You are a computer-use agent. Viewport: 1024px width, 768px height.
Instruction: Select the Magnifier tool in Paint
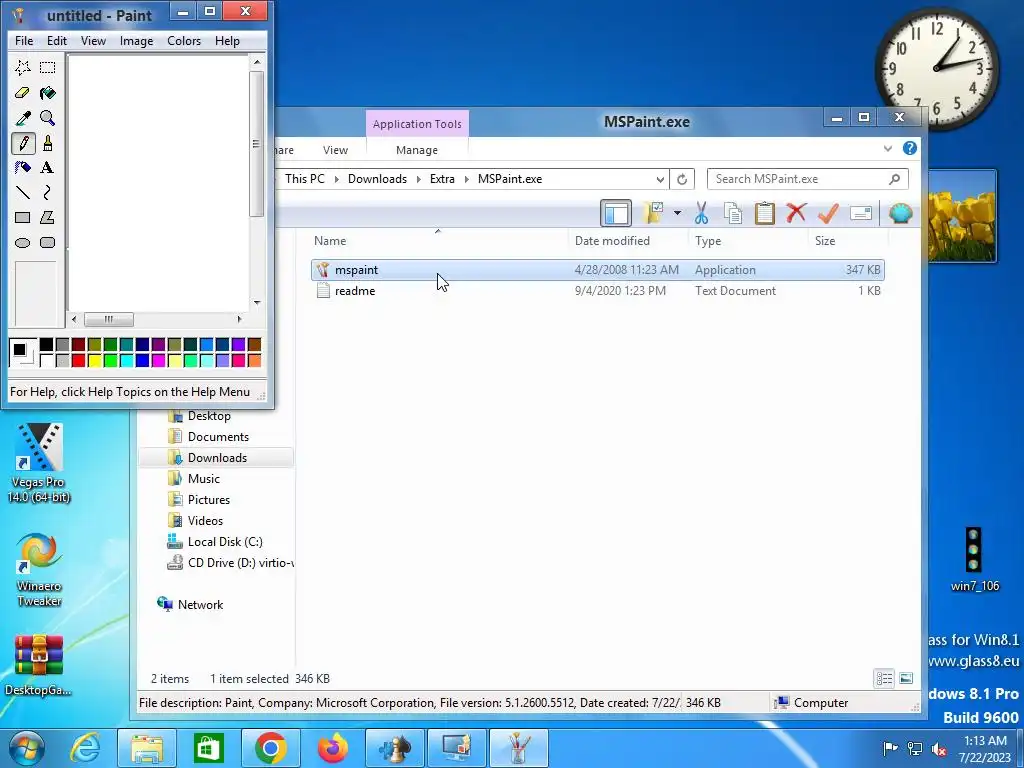point(48,118)
